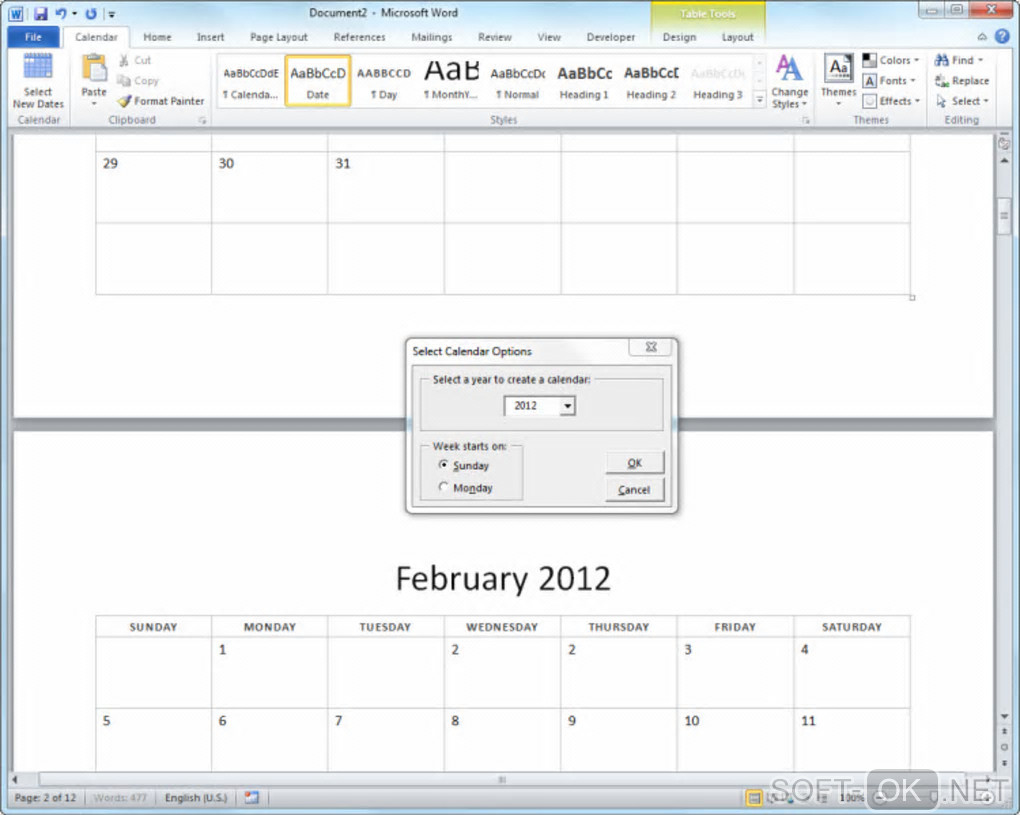Open the Table Tools Layout tab
The width and height of the screenshot is (1020, 815).
[737, 37]
